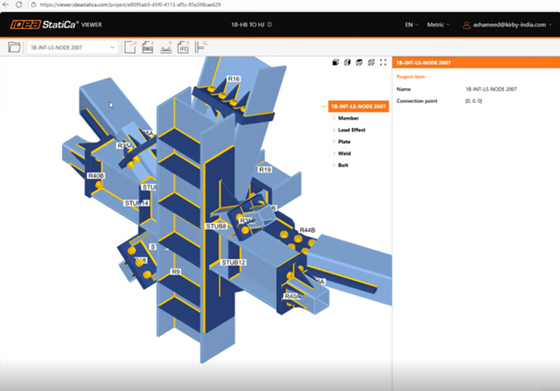Screen dimensions: 560x391
Task: Switch to side cube view
Action: [347, 62]
